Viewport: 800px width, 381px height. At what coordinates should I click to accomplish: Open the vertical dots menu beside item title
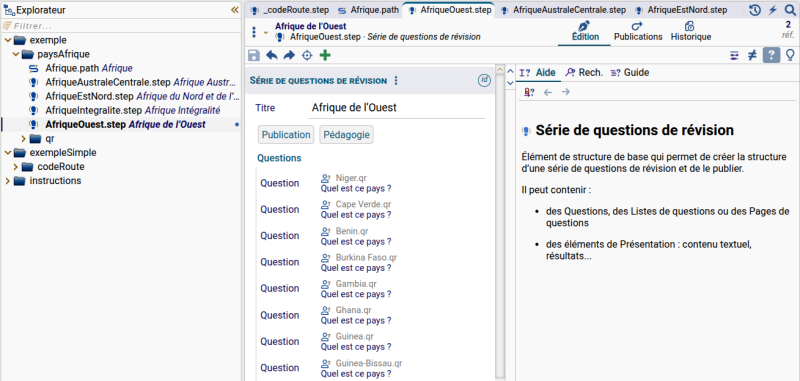click(x=254, y=32)
